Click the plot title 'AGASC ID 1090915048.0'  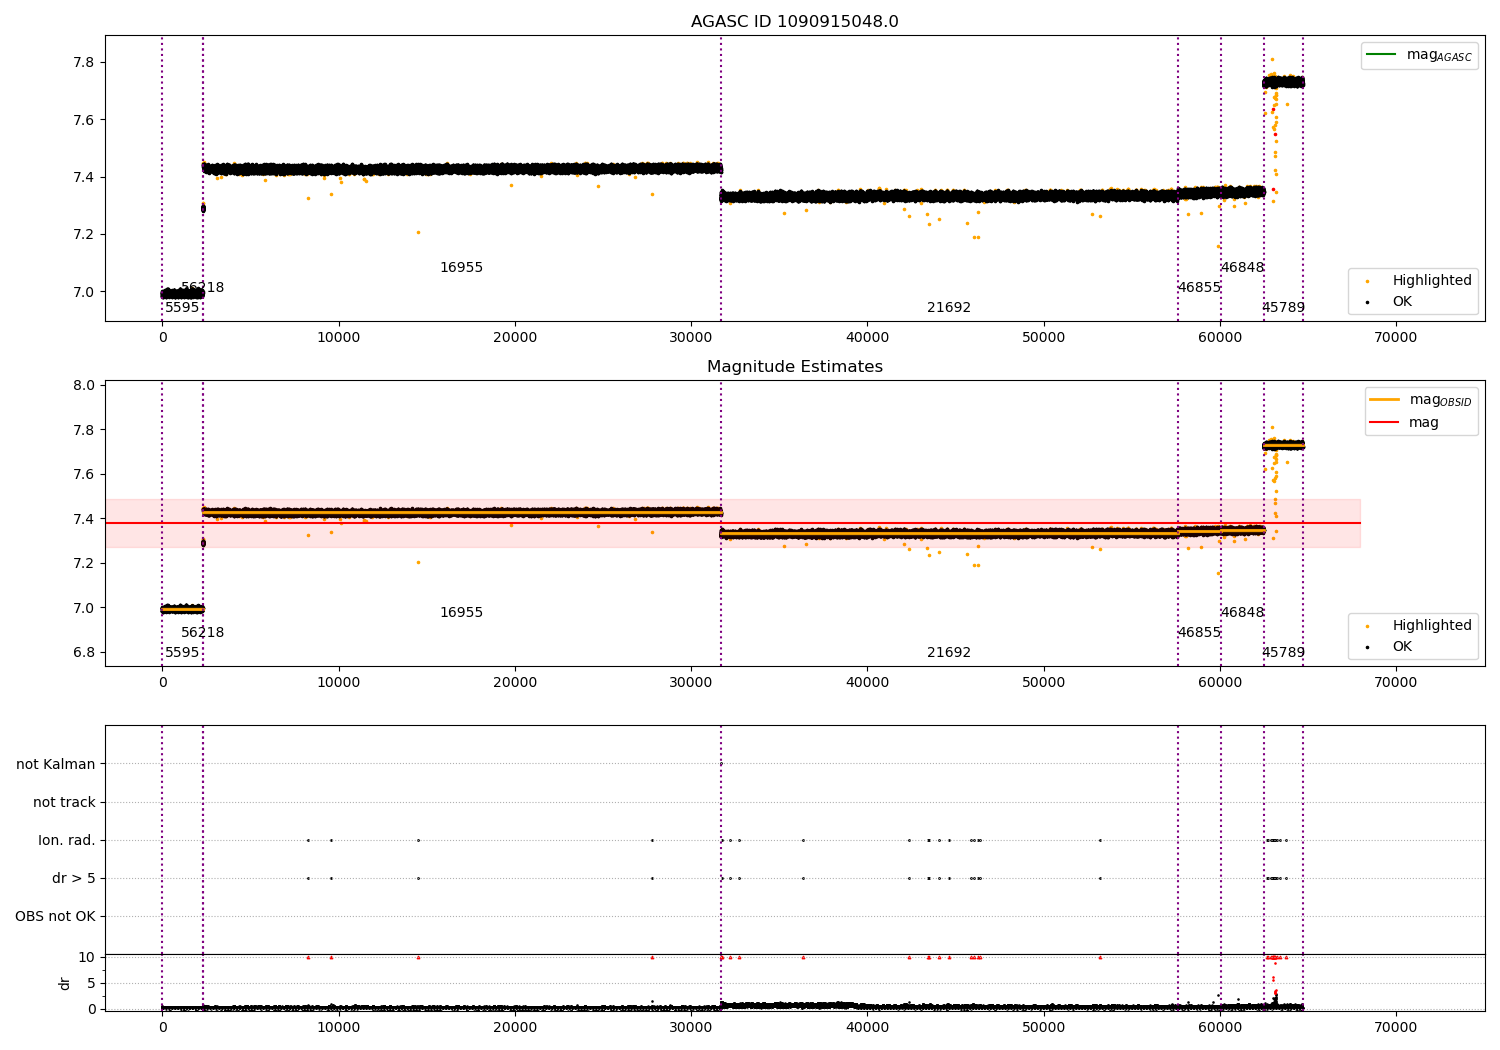point(794,22)
